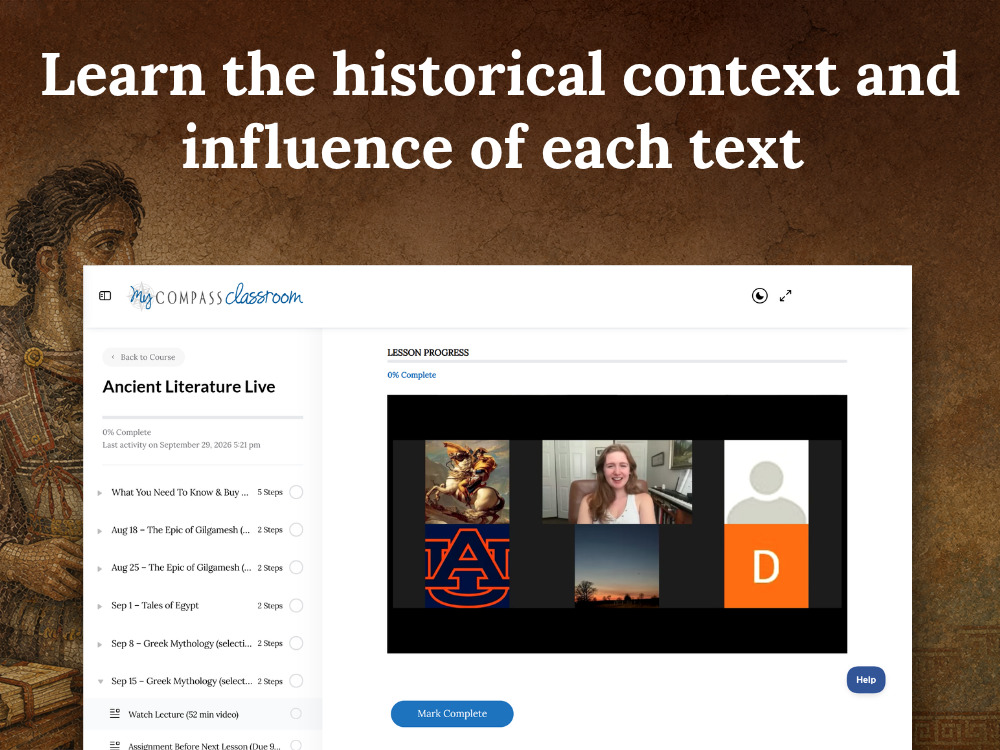Click the gray avatar participant tile
This screenshot has width=1000, height=750.
(766, 482)
